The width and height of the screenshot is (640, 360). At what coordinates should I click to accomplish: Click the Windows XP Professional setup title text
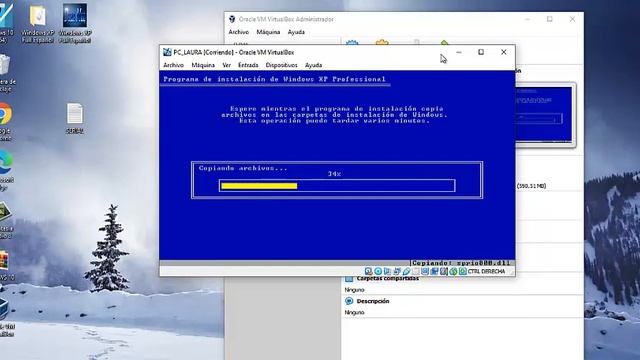tap(274, 79)
